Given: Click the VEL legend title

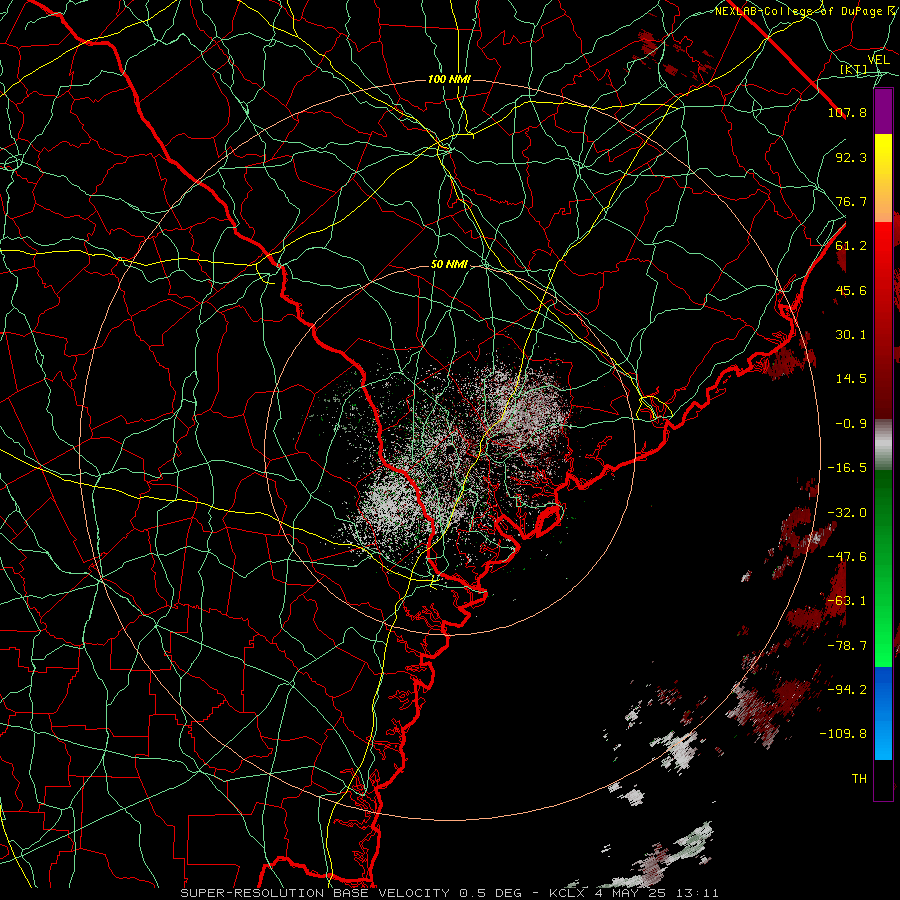Looking at the screenshot, I should pyautogui.click(x=879, y=60).
